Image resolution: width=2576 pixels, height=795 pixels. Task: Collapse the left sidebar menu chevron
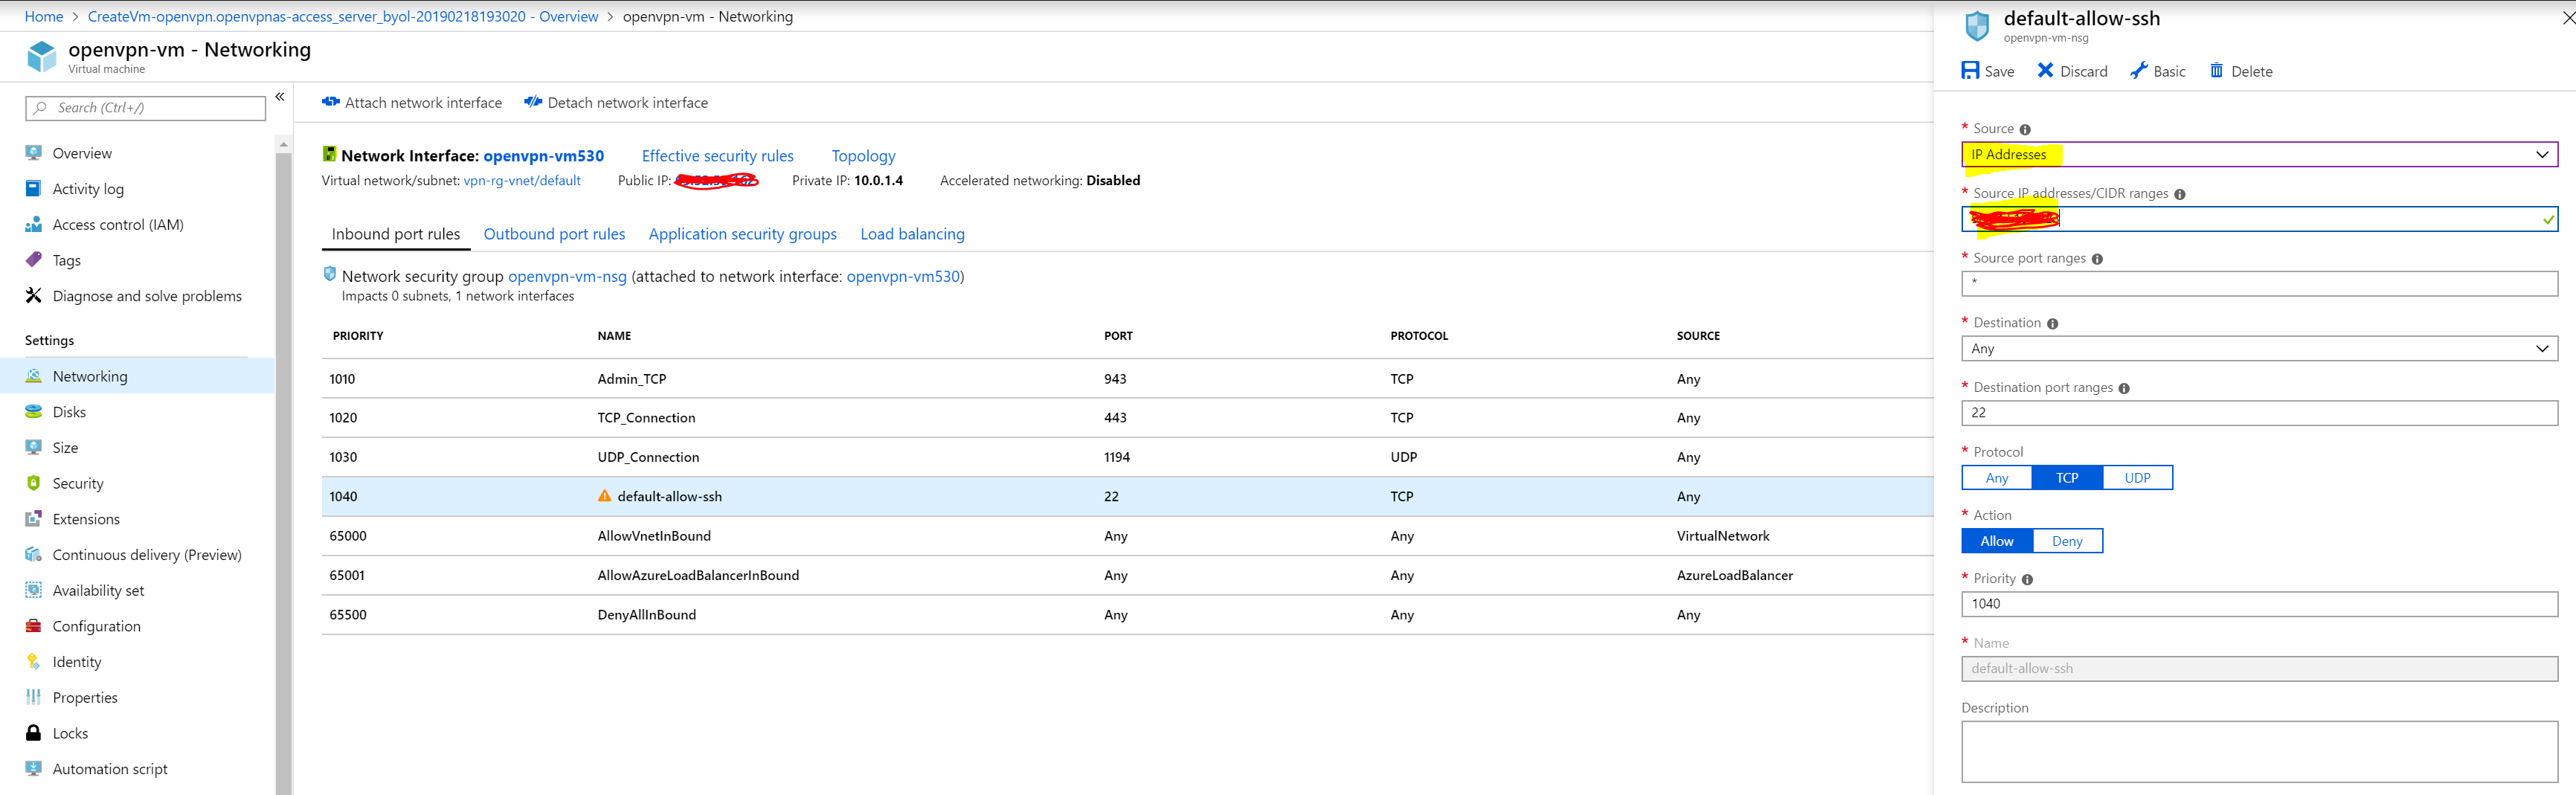(280, 97)
